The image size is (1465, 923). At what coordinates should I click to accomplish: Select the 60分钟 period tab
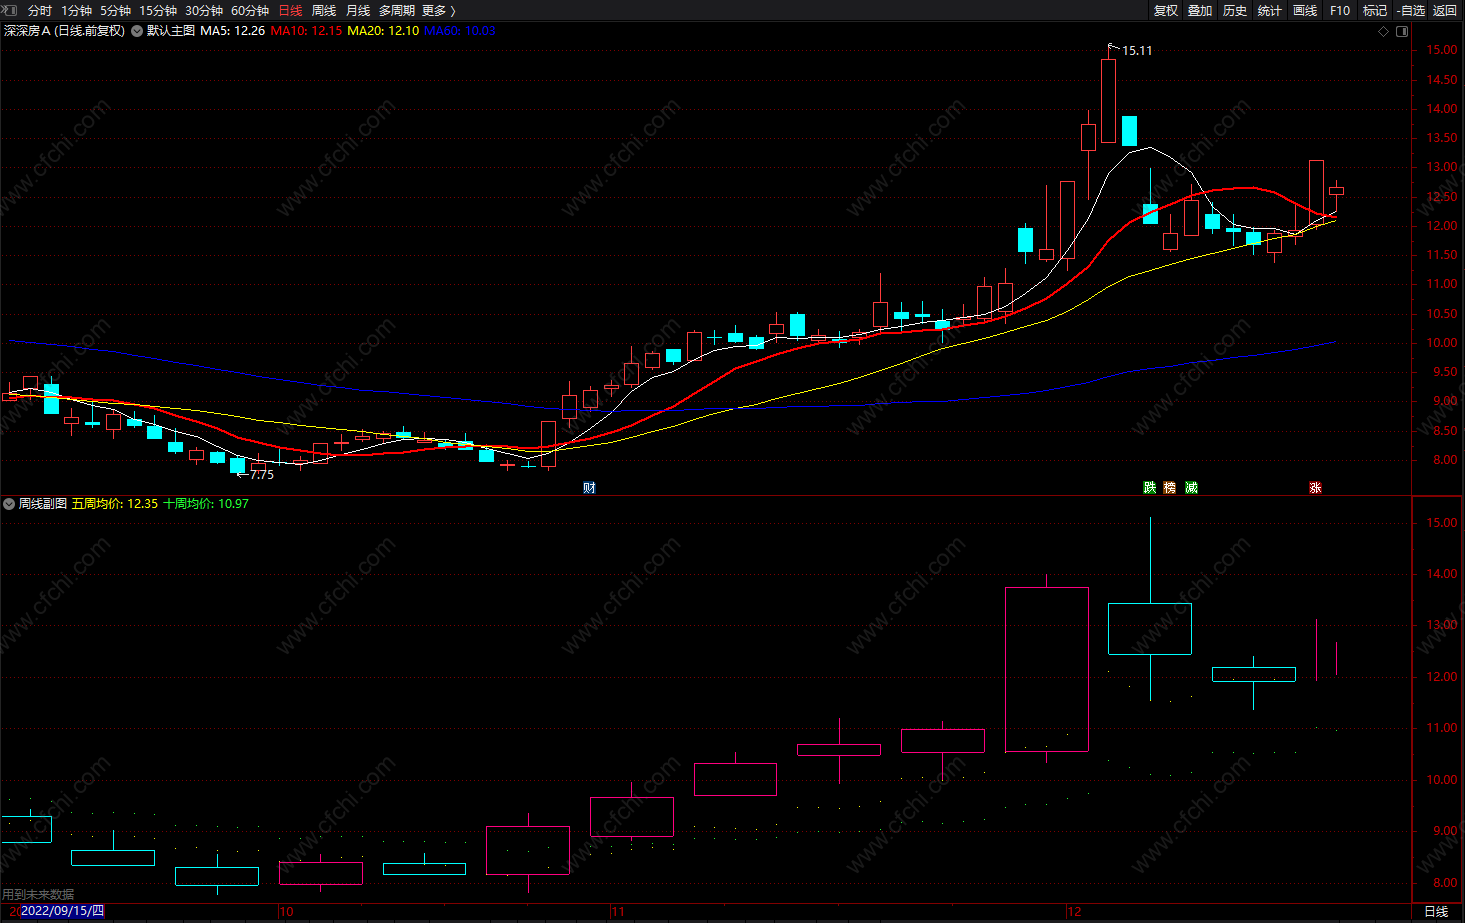250,10
